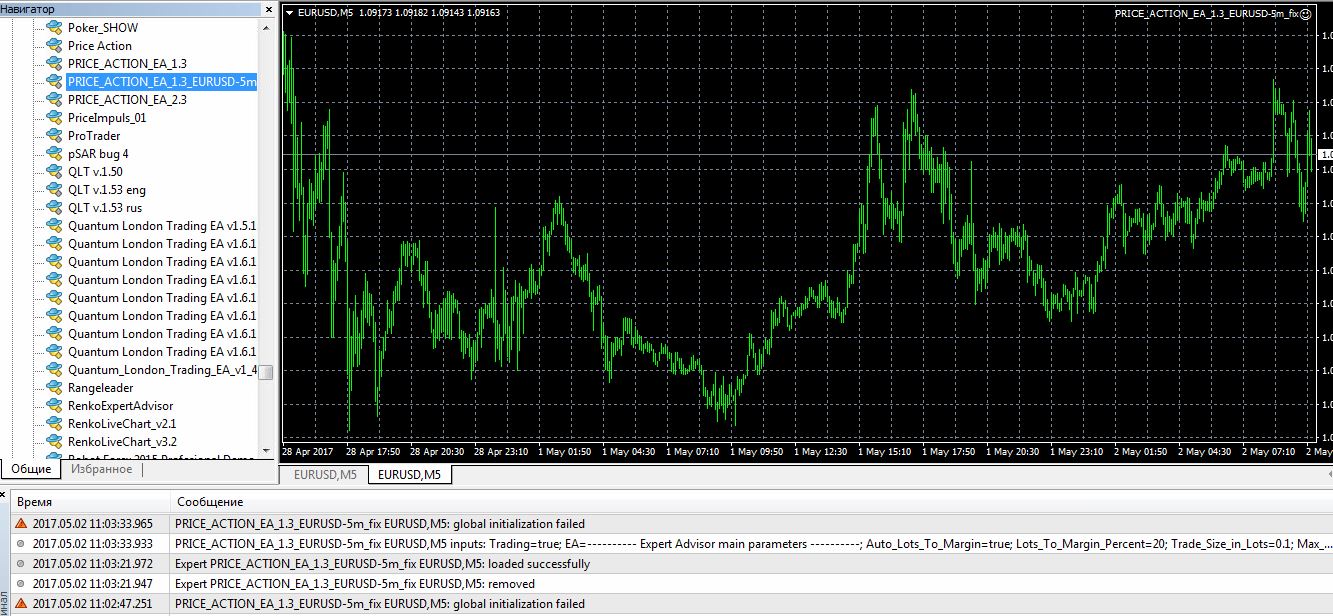This screenshot has width=1333, height=616.
Task: Click the triangle before EURUSD,M5 chart title
Action: 289,14
